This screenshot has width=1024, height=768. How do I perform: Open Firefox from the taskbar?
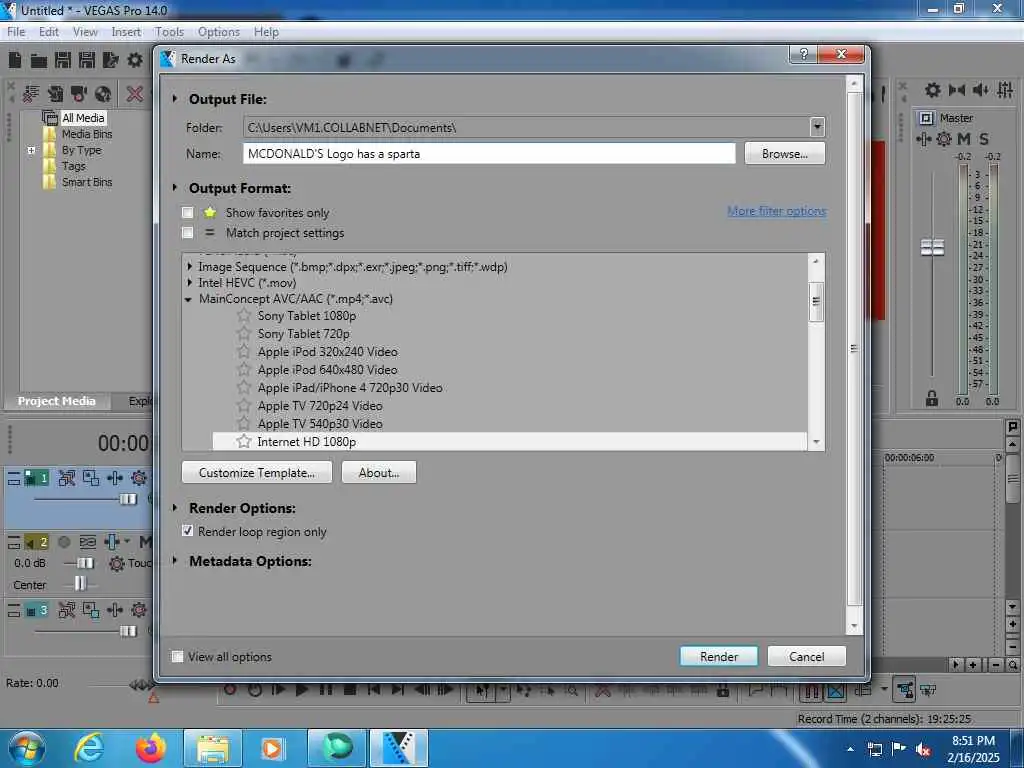click(x=151, y=748)
